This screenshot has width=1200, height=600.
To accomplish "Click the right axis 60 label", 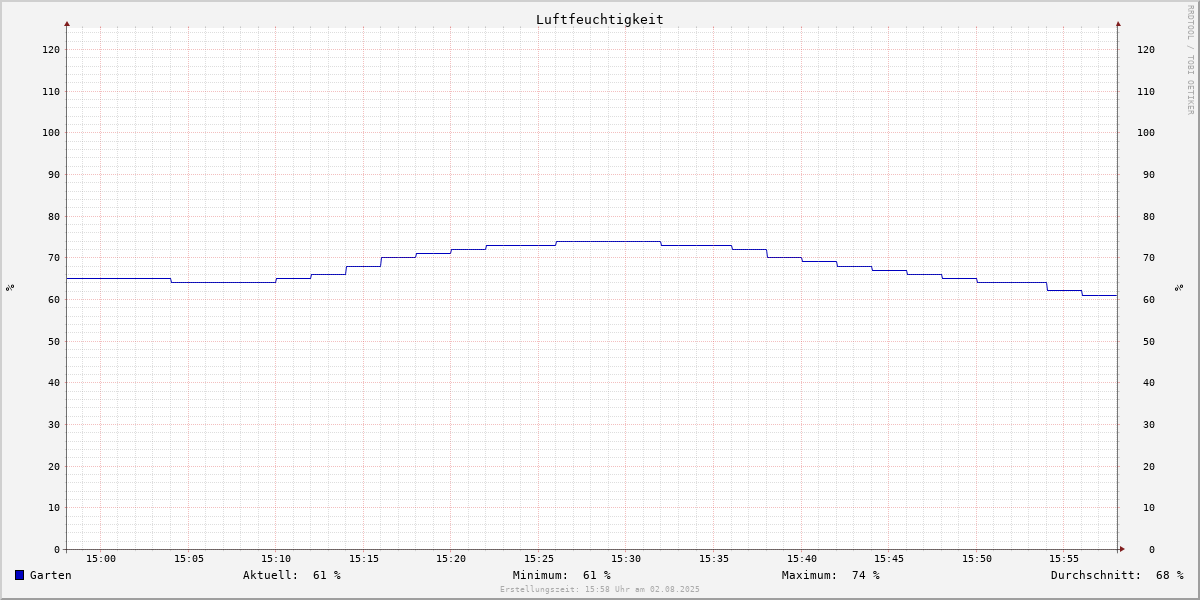I will point(1149,299).
